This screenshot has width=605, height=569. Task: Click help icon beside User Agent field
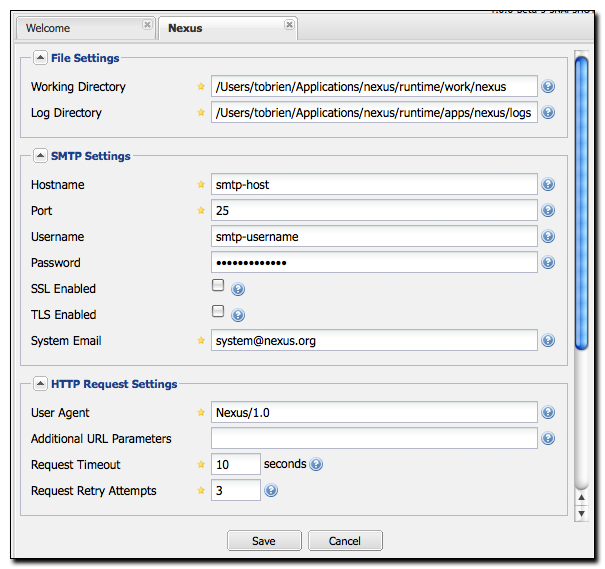(548, 413)
